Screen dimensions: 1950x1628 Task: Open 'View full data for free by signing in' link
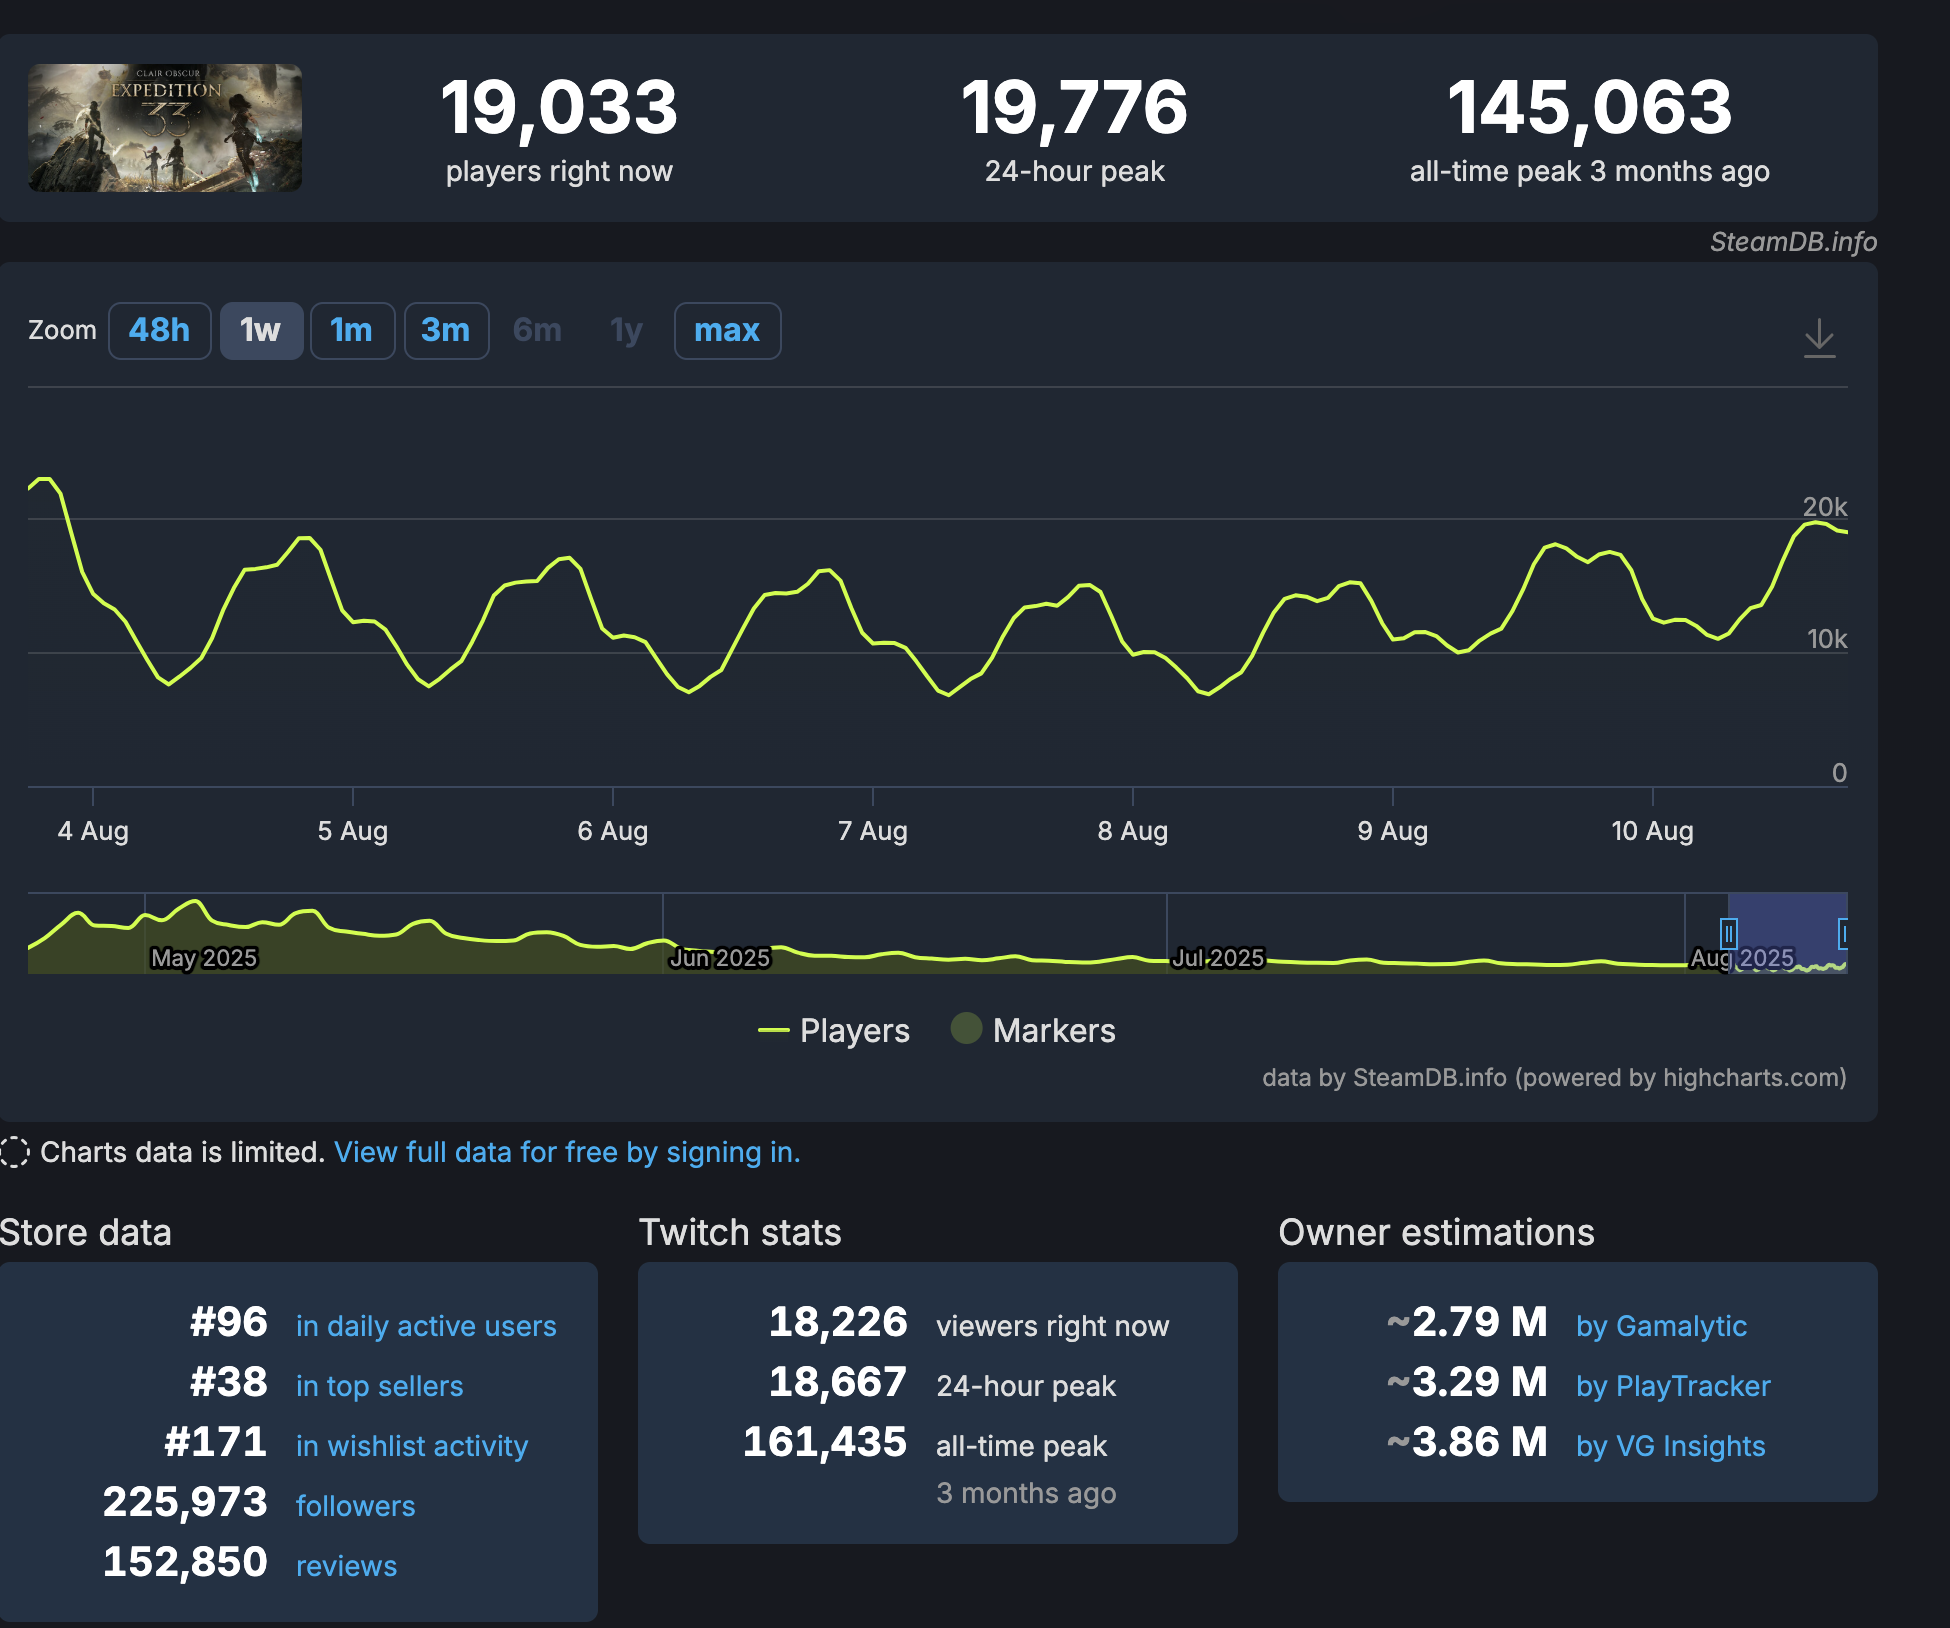tap(567, 1152)
